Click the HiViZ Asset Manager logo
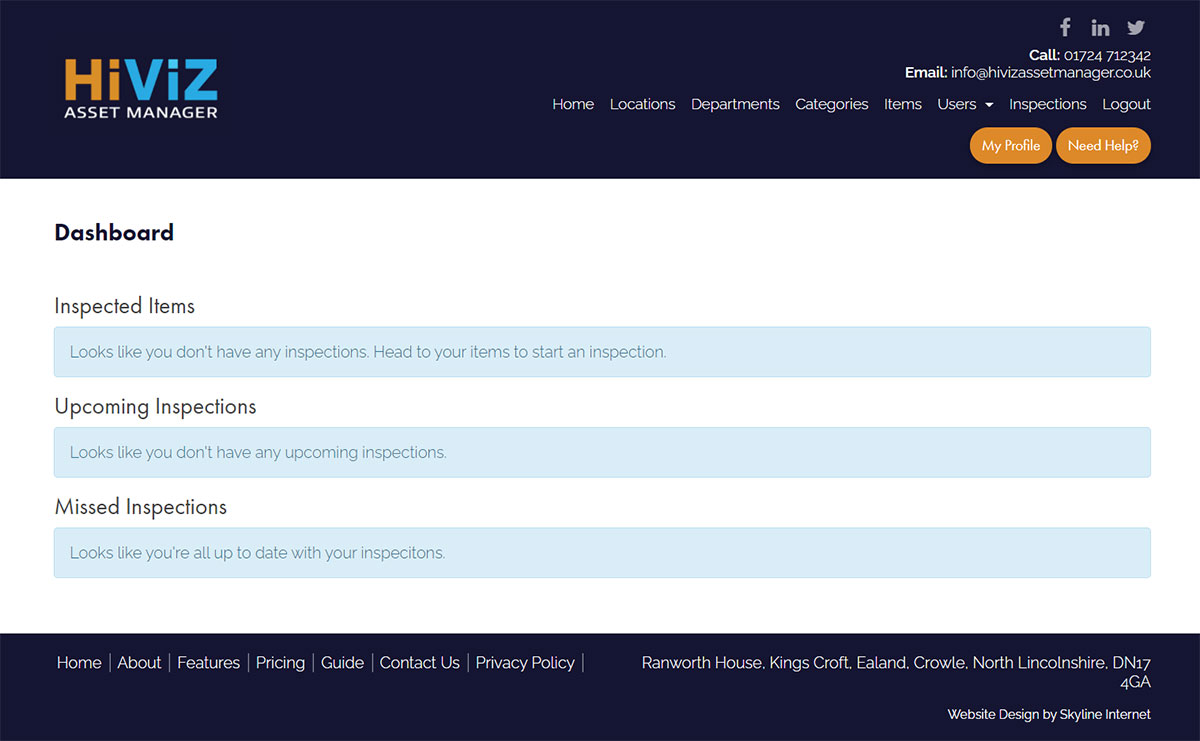1200x741 pixels. coord(141,89)
